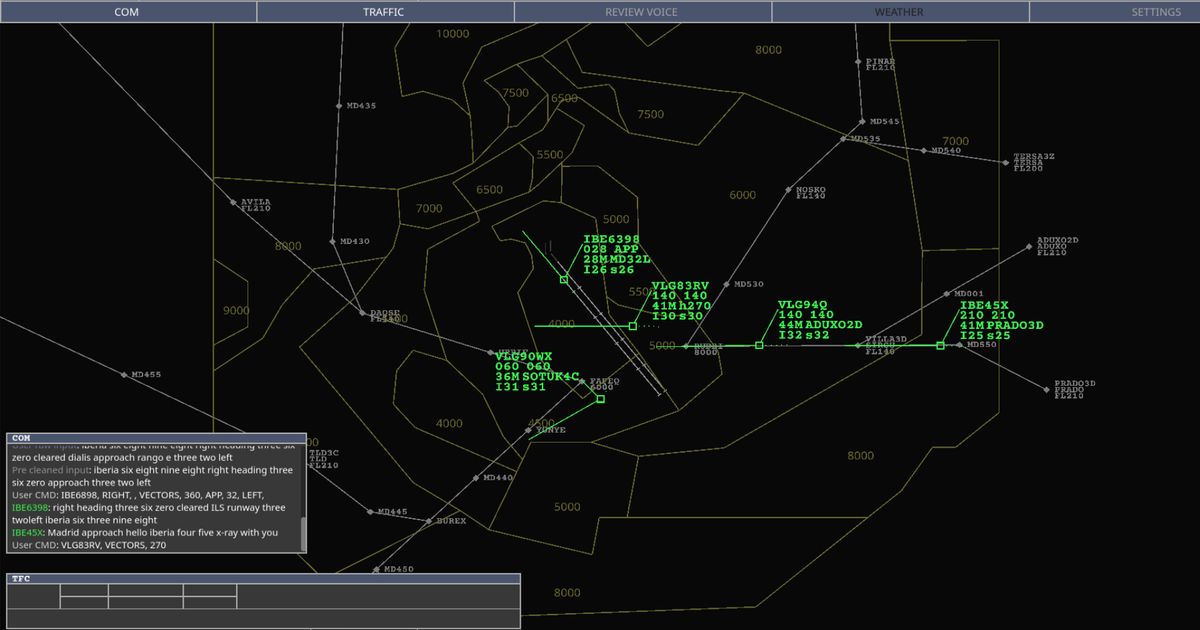Click the ADUXO waypoint diamond
Image resolution: width=1200 pixels, height=630 pixels.
point(1029,246)
